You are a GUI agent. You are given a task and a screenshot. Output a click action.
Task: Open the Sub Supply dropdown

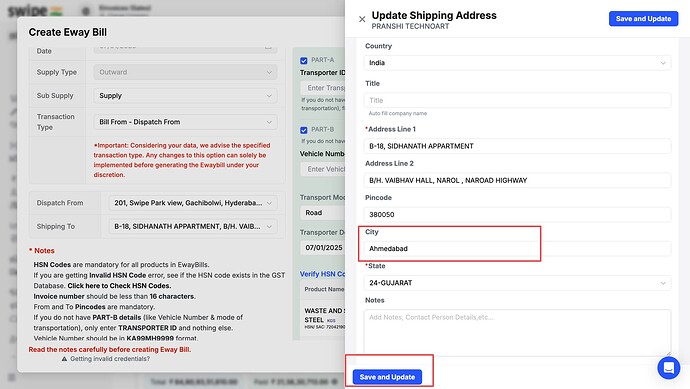coord(185,95)
